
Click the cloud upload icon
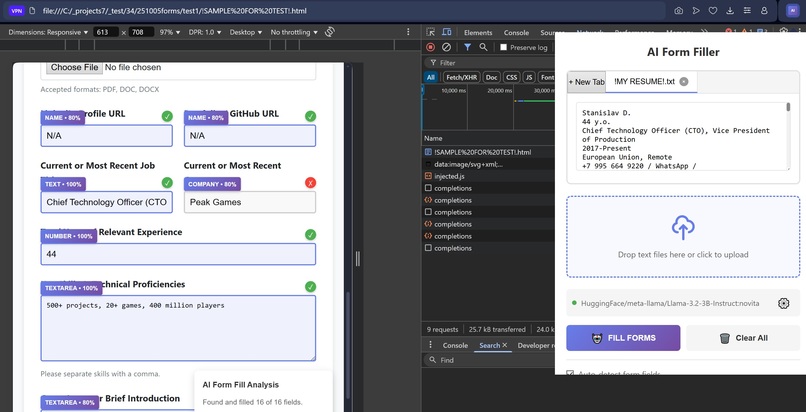[683, 228]
